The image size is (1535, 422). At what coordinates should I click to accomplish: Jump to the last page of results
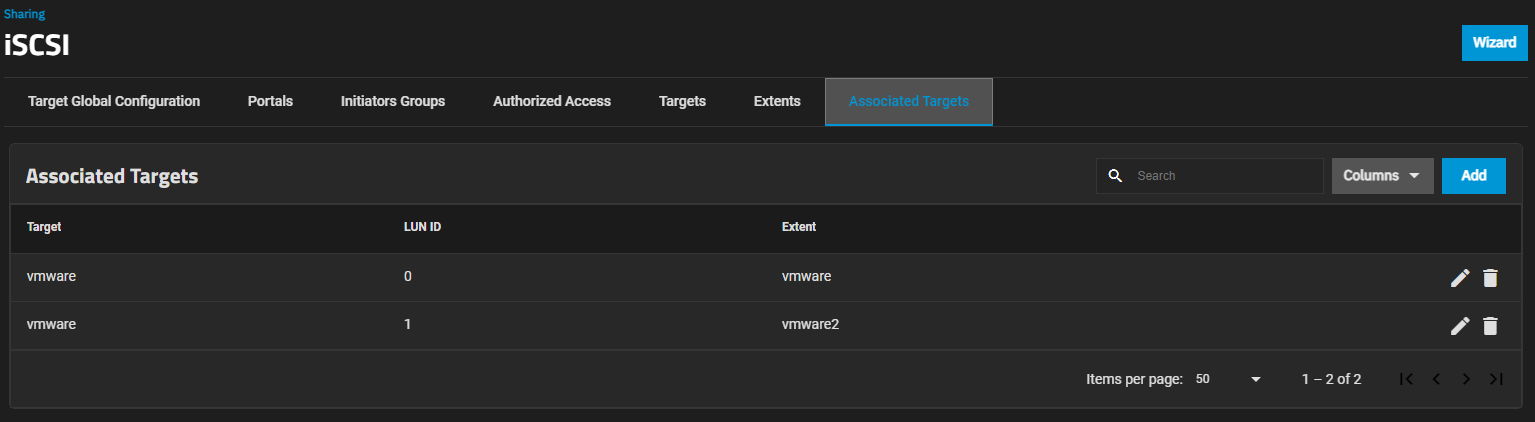1496,379
